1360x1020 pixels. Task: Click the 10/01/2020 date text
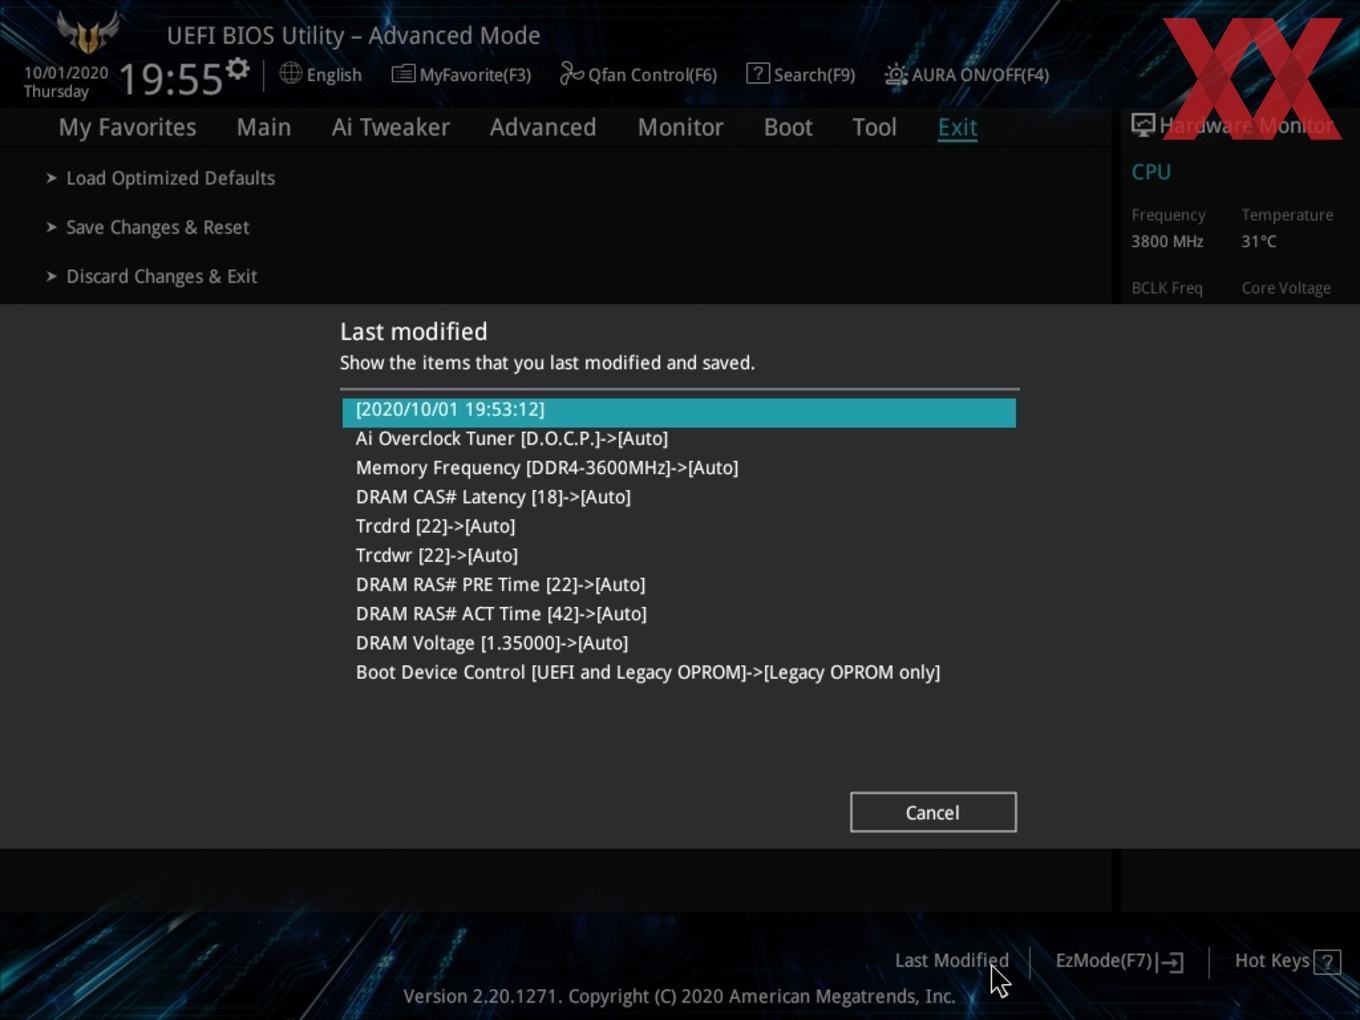66,73
